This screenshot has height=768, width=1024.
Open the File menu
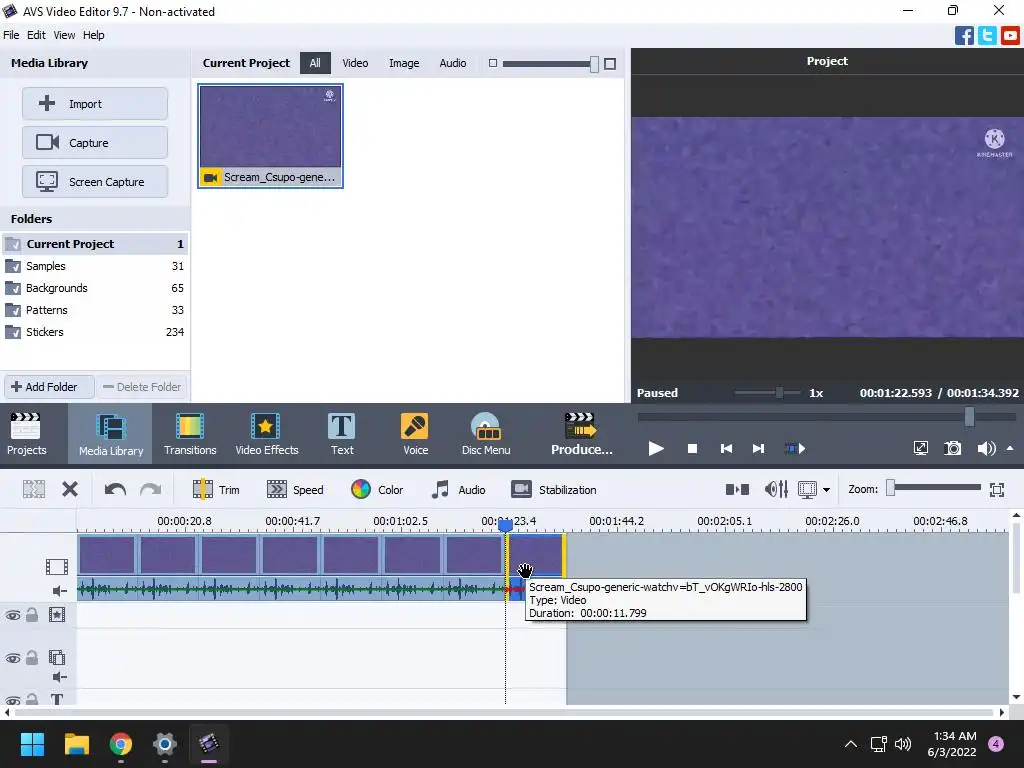(11, 35)
